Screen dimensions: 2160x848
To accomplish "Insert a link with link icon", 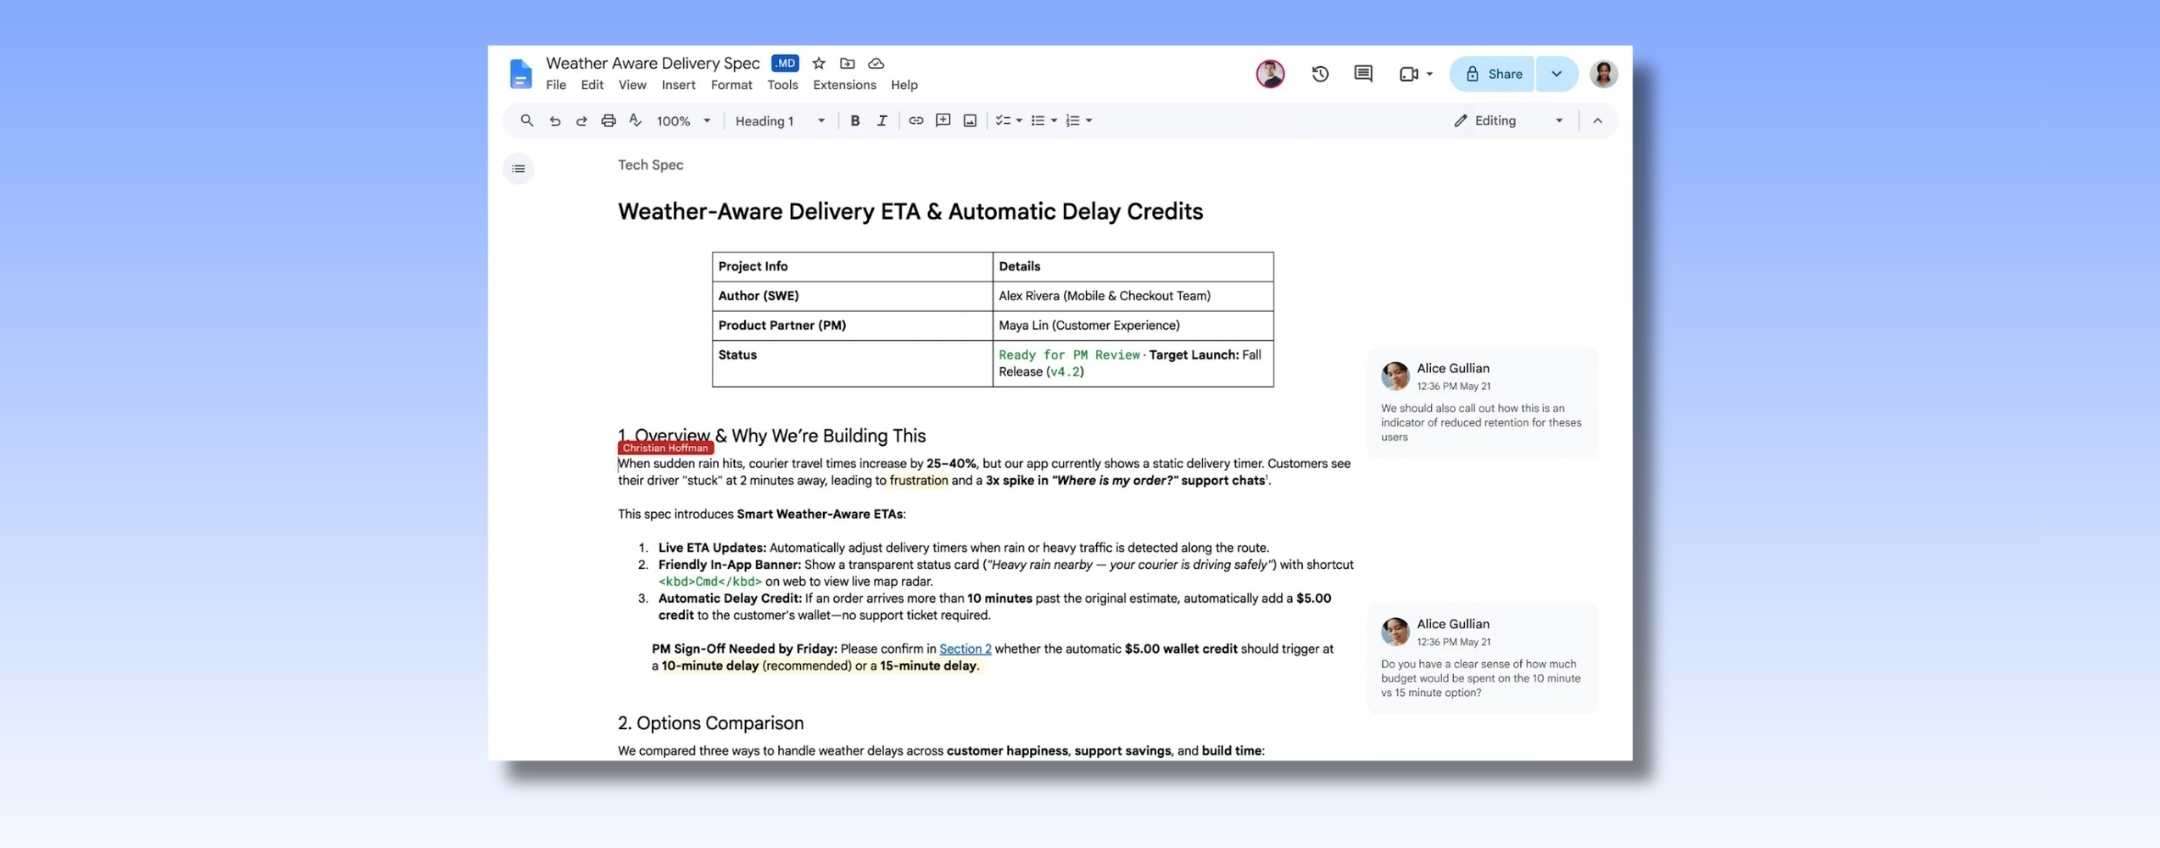I will coord(916,121).
